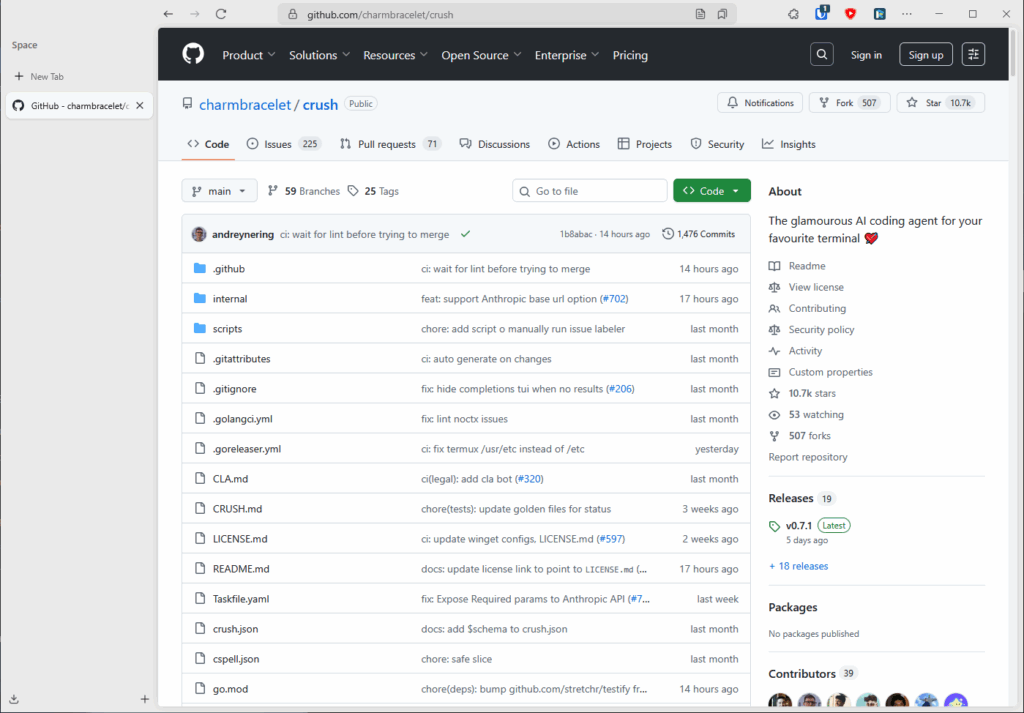Click the Notifications bell button
This screenshot has height=713, width=1024.
(x=760, y=103)
